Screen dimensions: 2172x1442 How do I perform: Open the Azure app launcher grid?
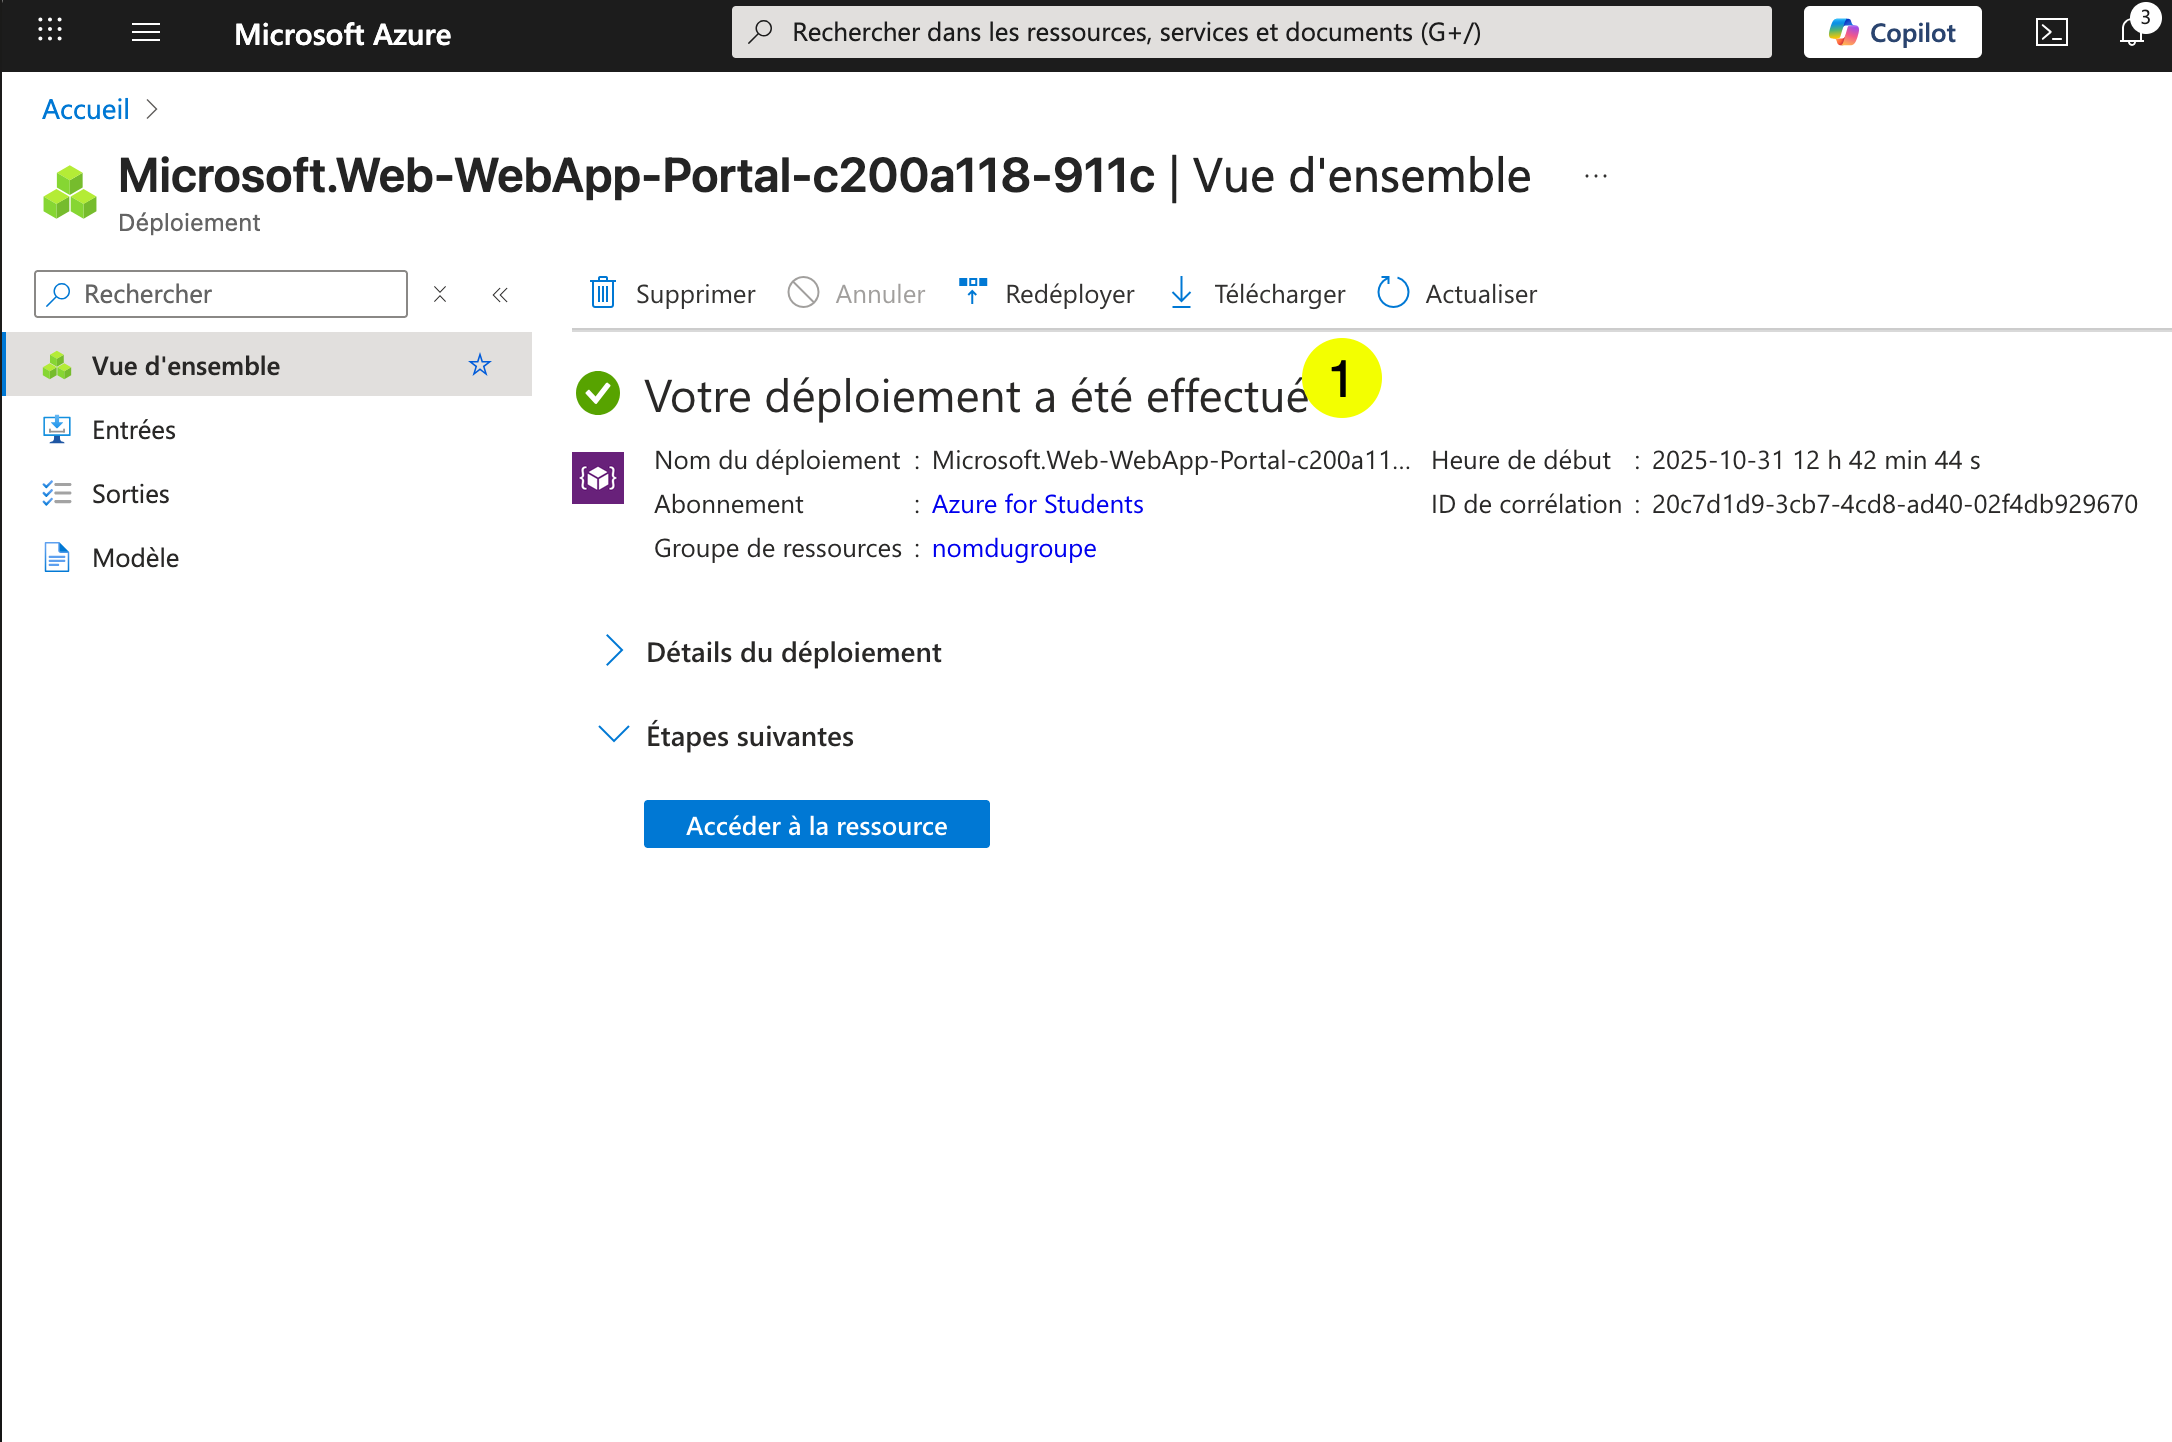click(x=48, y=31)
